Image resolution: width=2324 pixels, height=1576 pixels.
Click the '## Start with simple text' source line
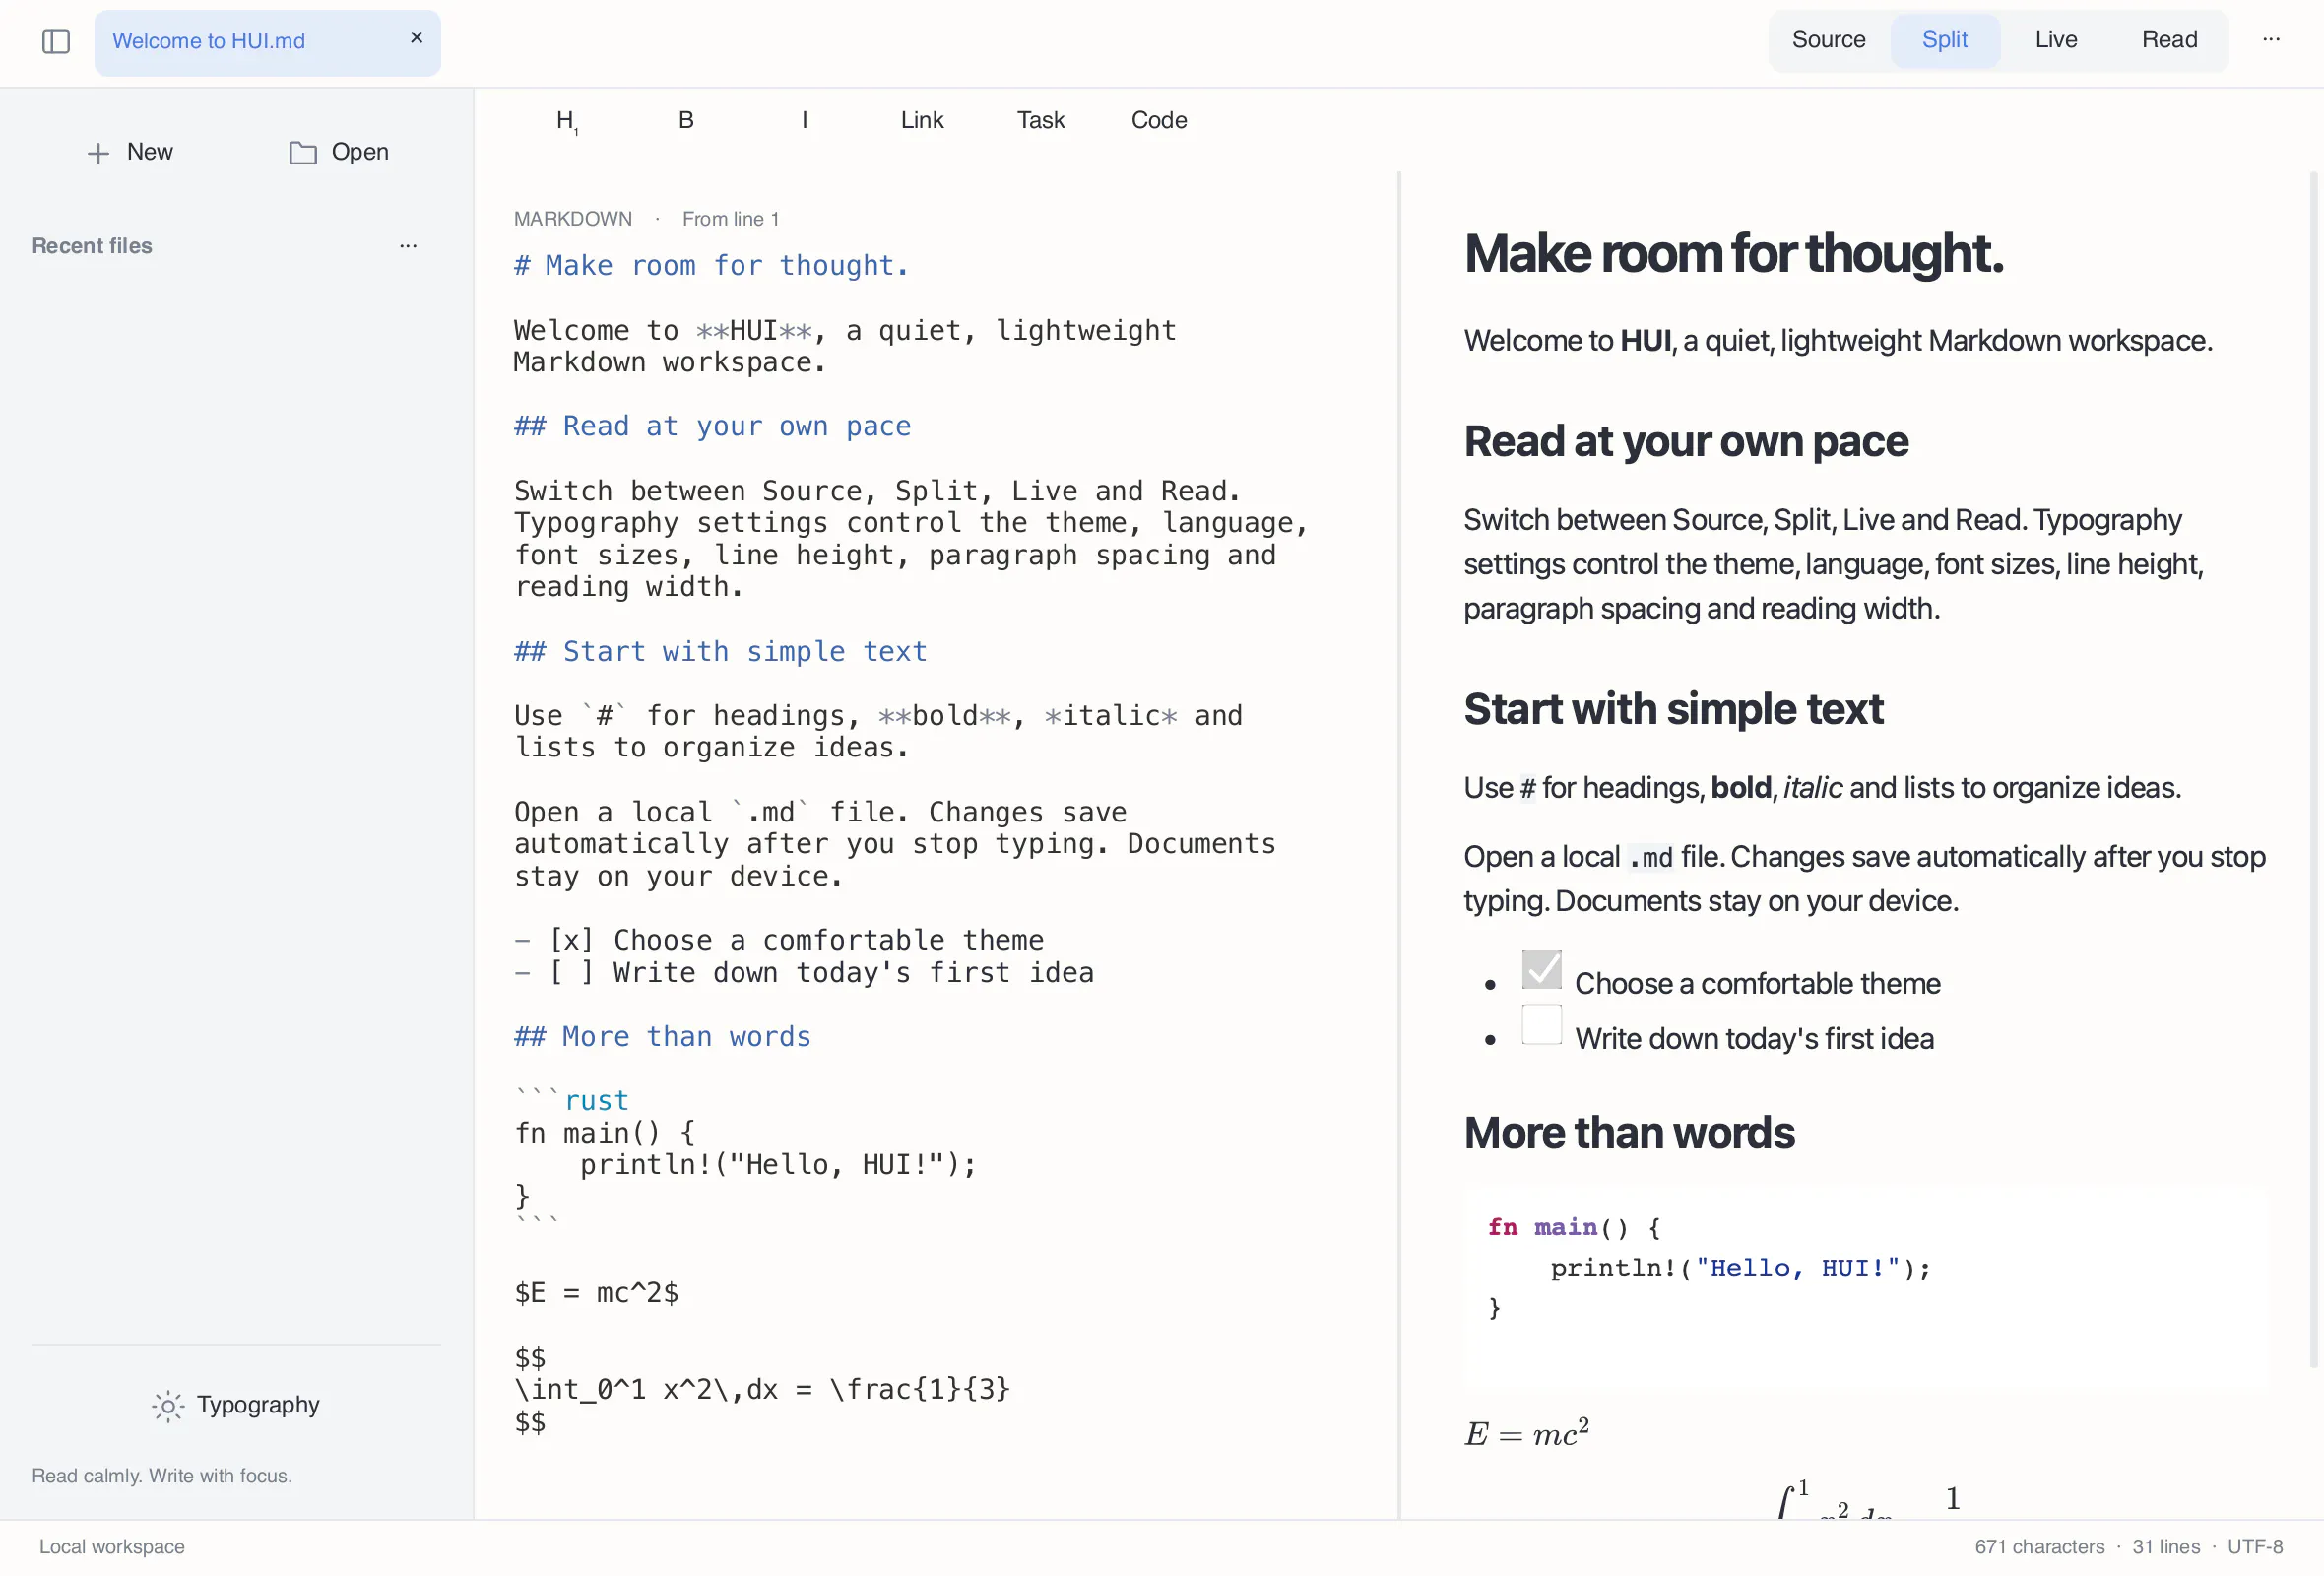pyautogui.click(x=720, y=652)
